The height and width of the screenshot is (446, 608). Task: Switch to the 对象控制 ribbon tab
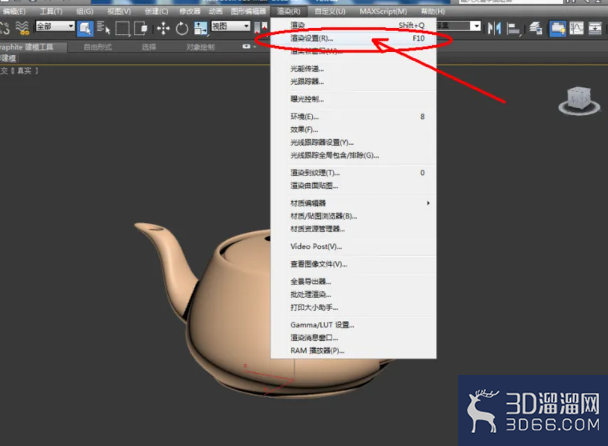tap(200, 47)
